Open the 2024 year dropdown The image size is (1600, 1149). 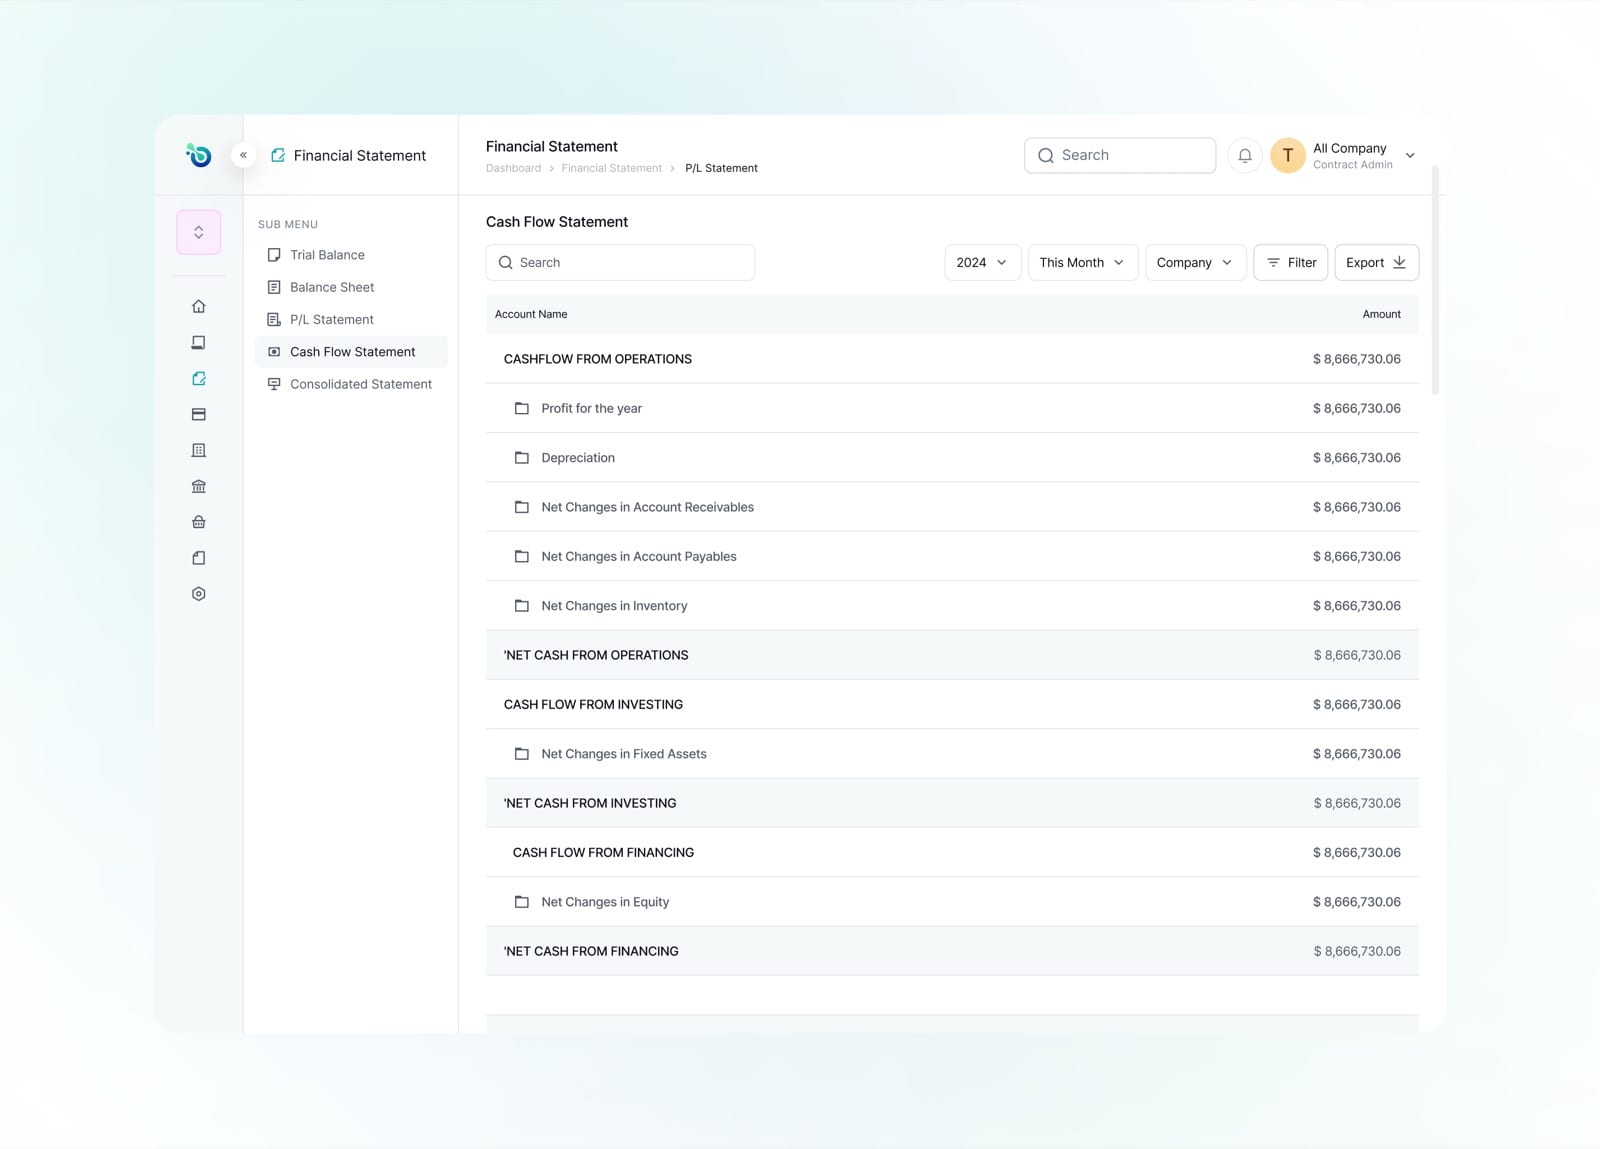982,262
